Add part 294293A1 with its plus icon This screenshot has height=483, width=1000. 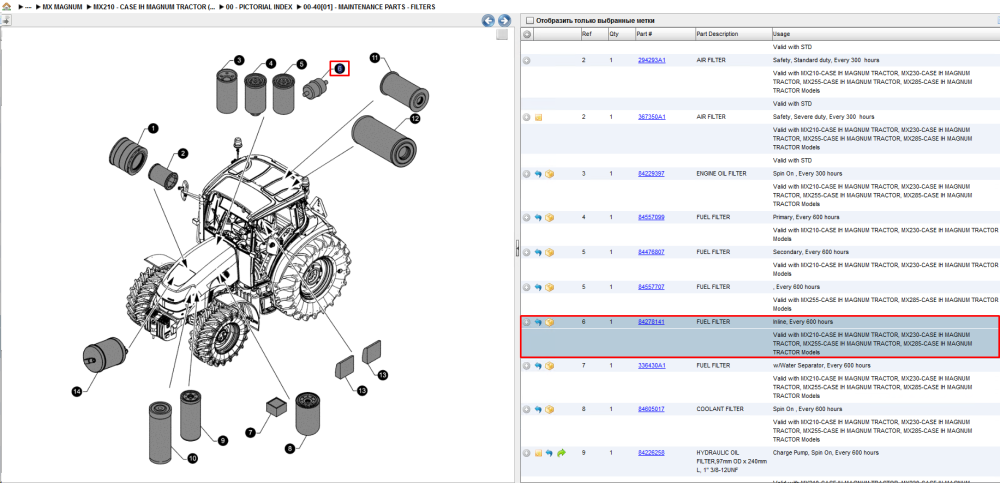click(x=527, y=61)
